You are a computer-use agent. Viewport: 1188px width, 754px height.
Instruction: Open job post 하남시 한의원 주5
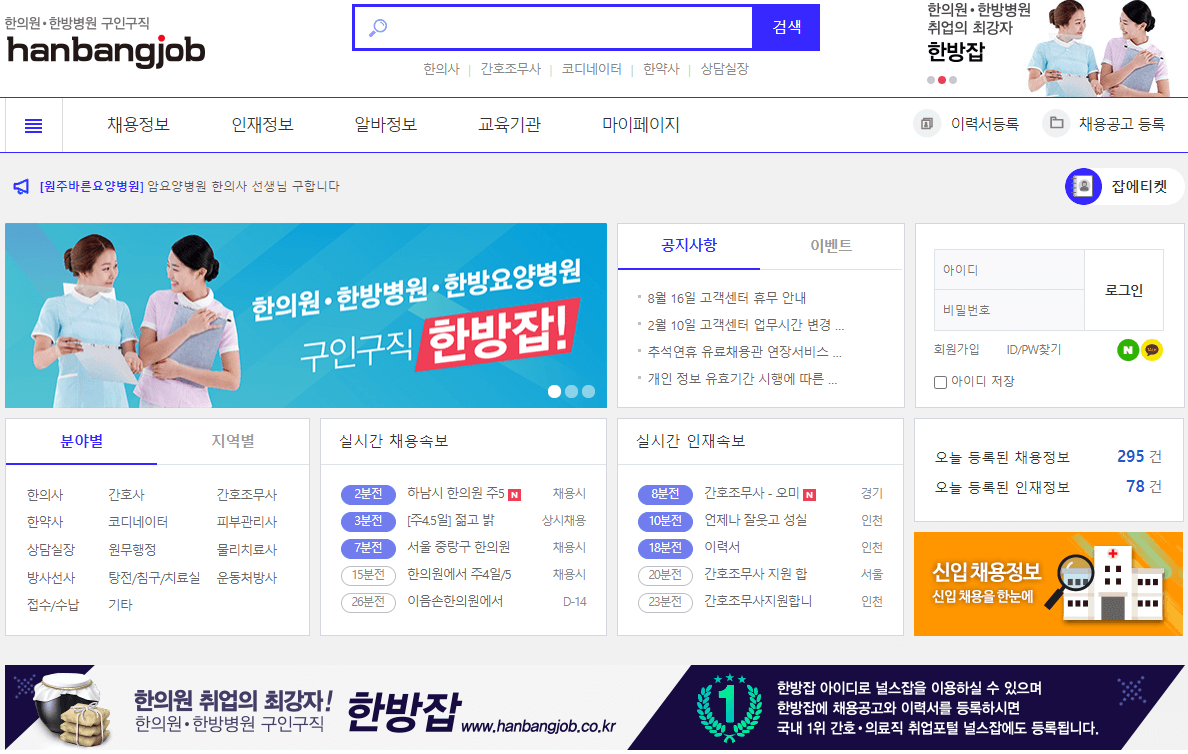point(456,493)
